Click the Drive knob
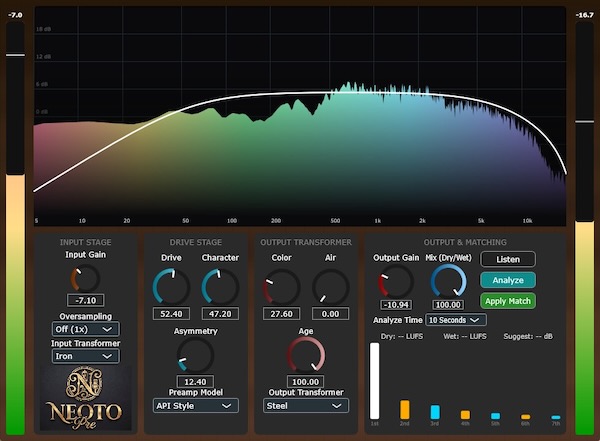This screenshot has height=441, width=600. 171,287
